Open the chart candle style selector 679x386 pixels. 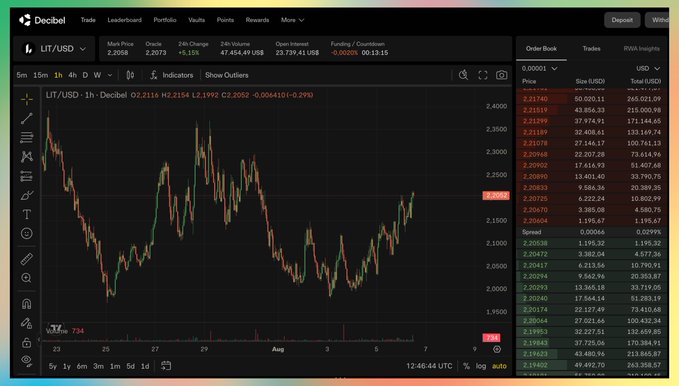tap(130, 75)
